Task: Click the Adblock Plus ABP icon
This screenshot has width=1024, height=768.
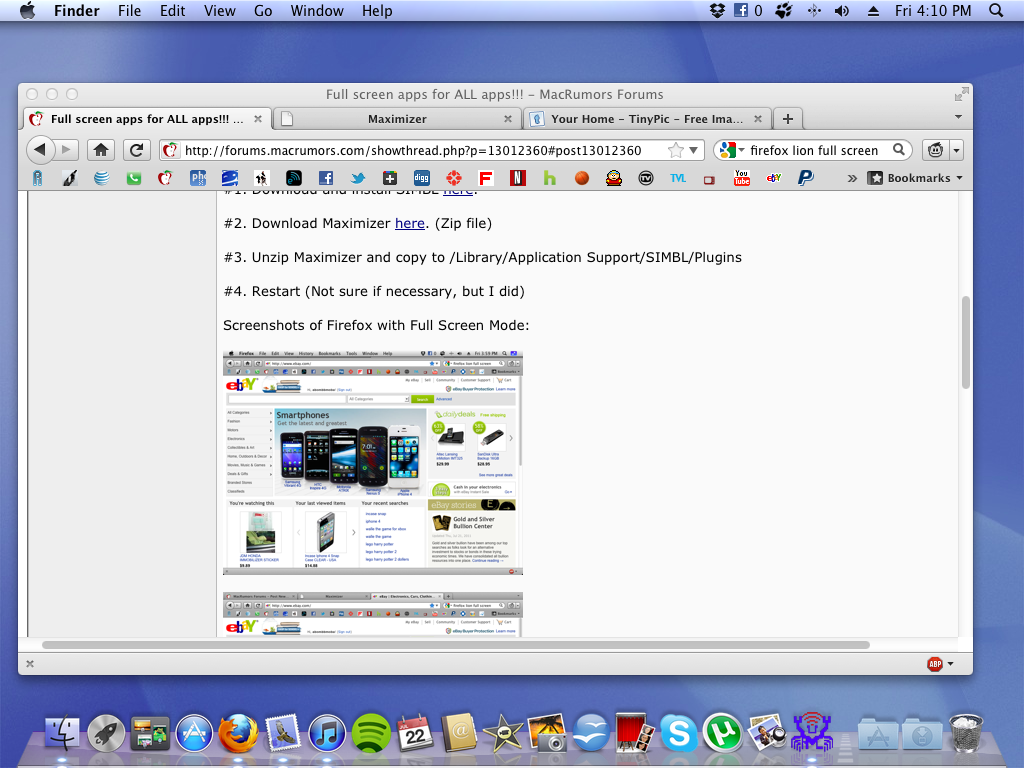Action: pos(935,664)
